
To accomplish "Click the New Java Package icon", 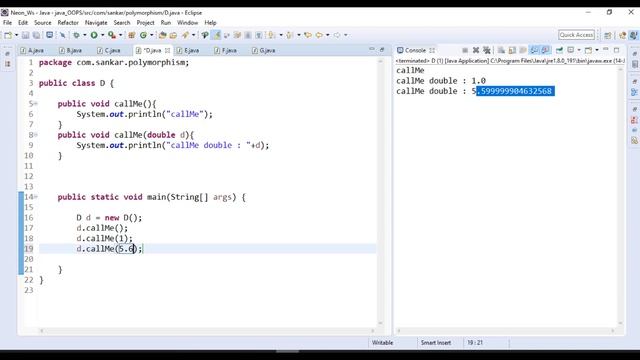I will click(131, 35).
